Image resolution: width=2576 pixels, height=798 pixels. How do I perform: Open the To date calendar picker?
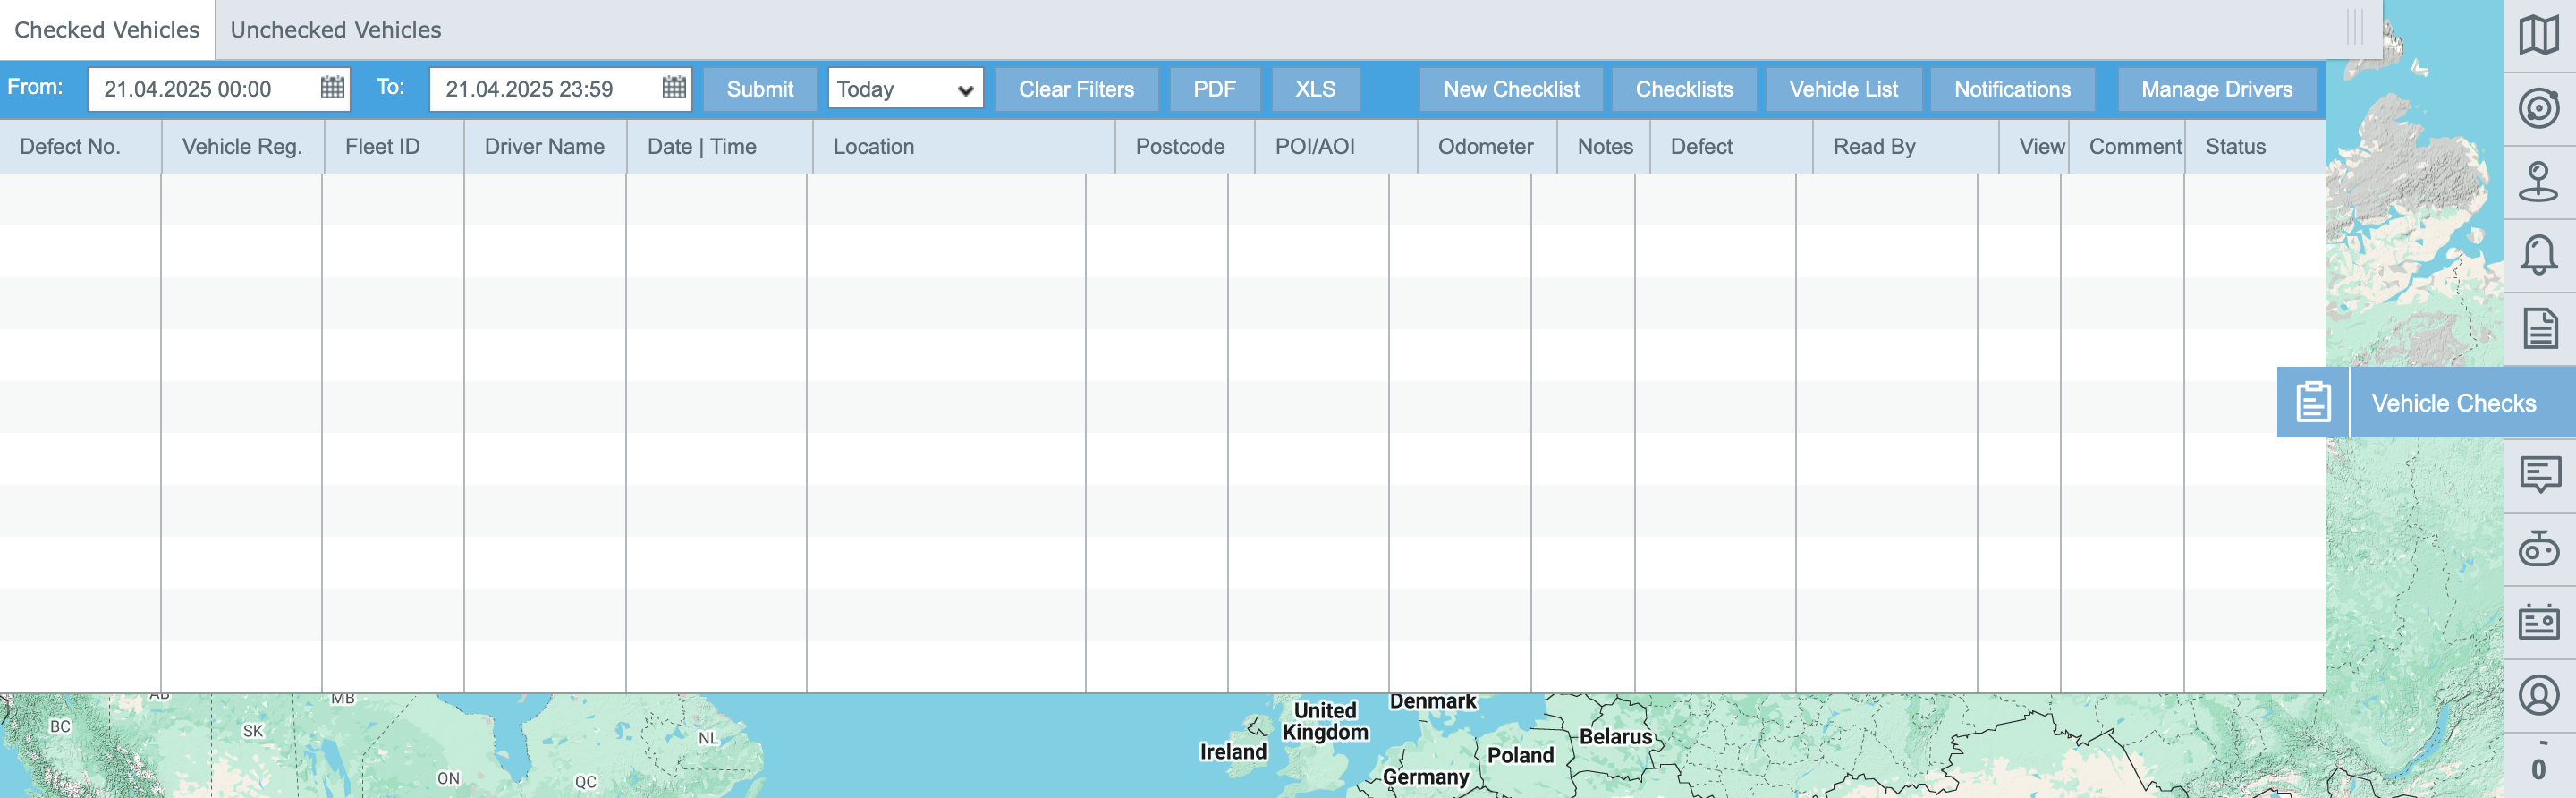click(x=674, y=88)
